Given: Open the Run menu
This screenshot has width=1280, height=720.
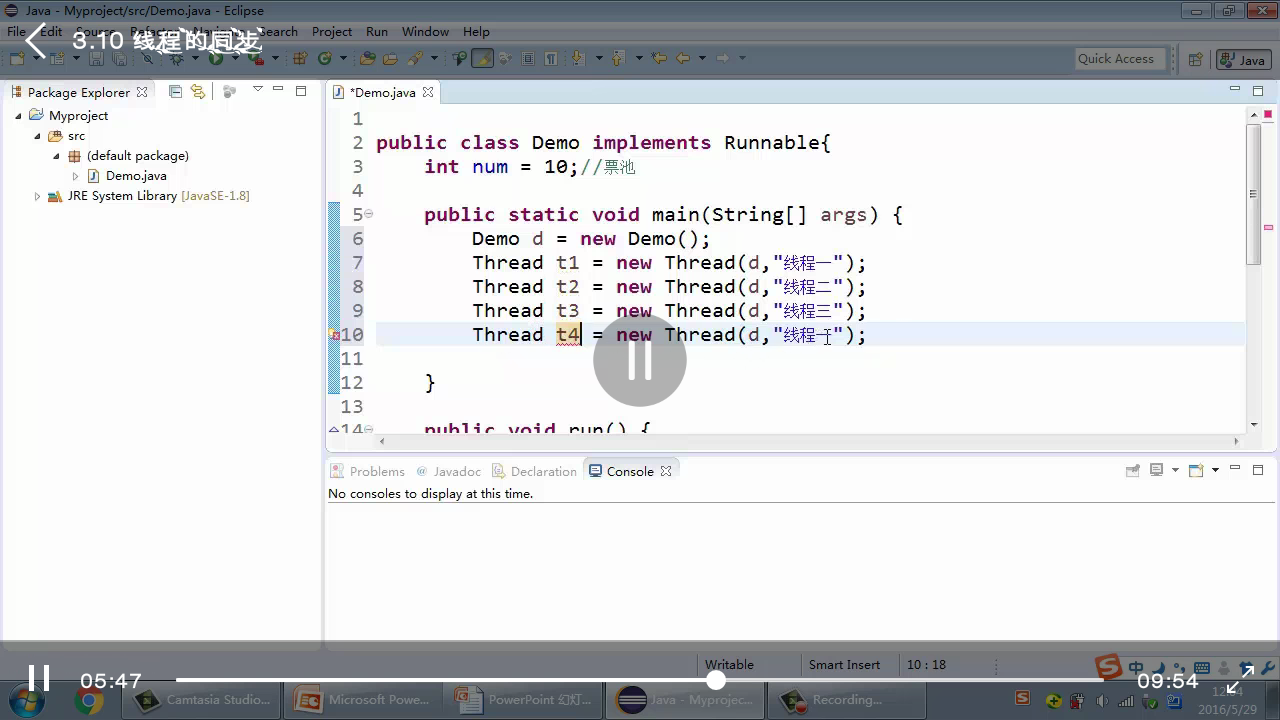Looking at the screenshot, I should click(377, 31).
